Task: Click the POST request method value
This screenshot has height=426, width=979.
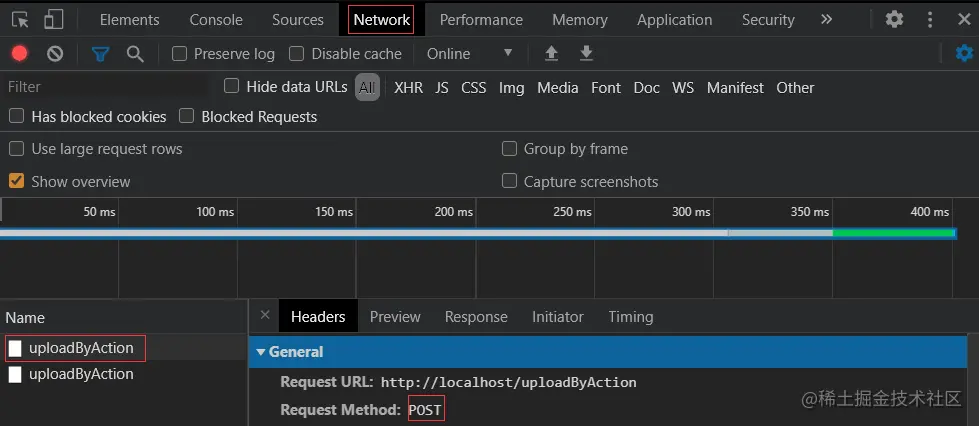Action: click(426, 410)
